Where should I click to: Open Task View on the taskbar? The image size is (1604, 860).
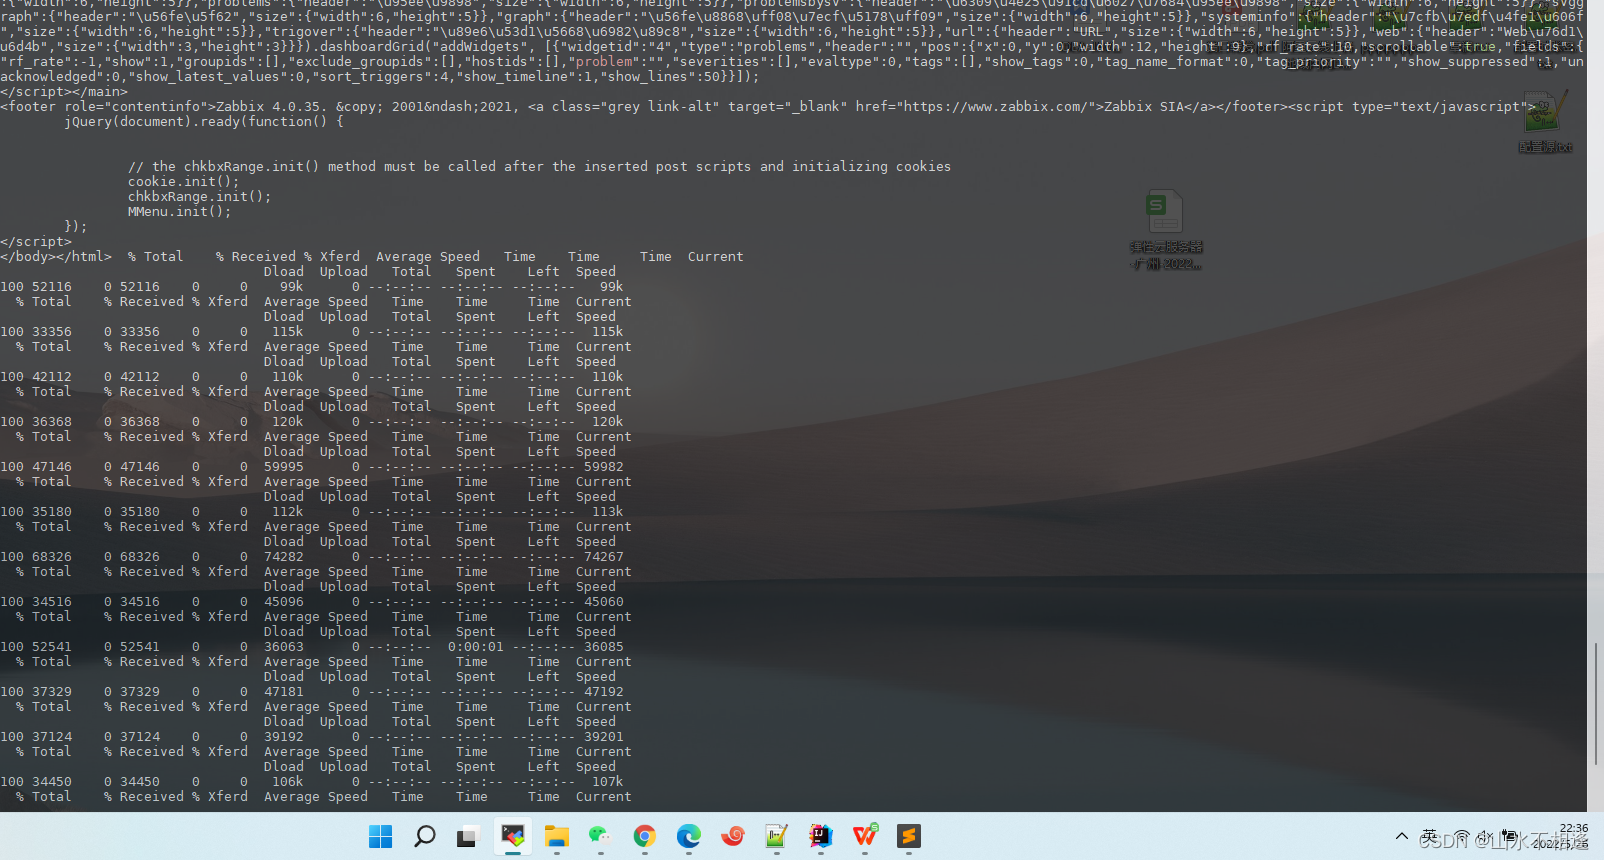point(467,836)
